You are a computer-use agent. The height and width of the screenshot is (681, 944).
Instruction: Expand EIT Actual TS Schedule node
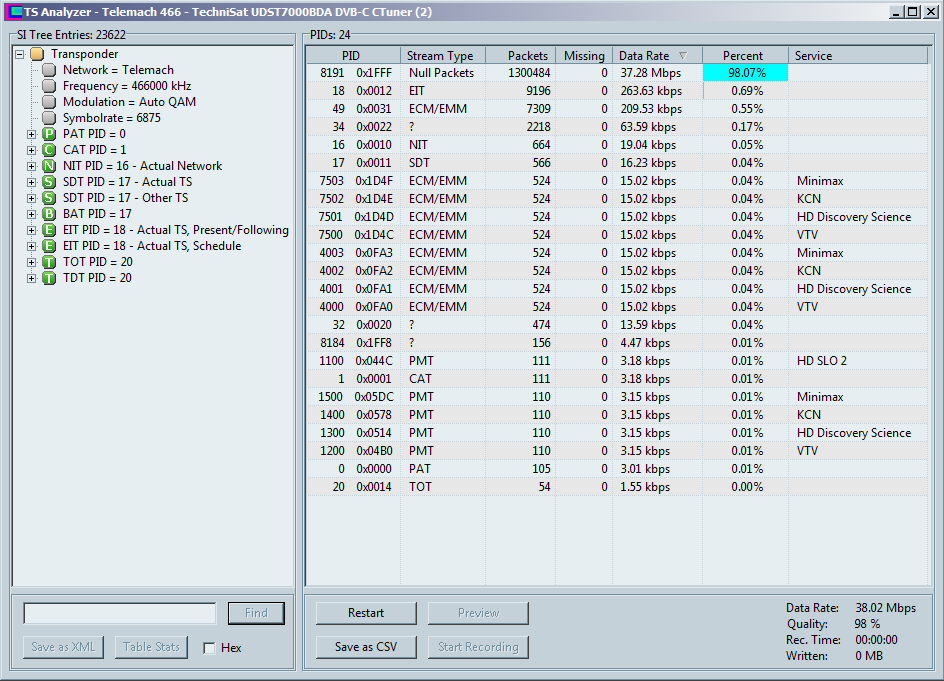point(31,246)
